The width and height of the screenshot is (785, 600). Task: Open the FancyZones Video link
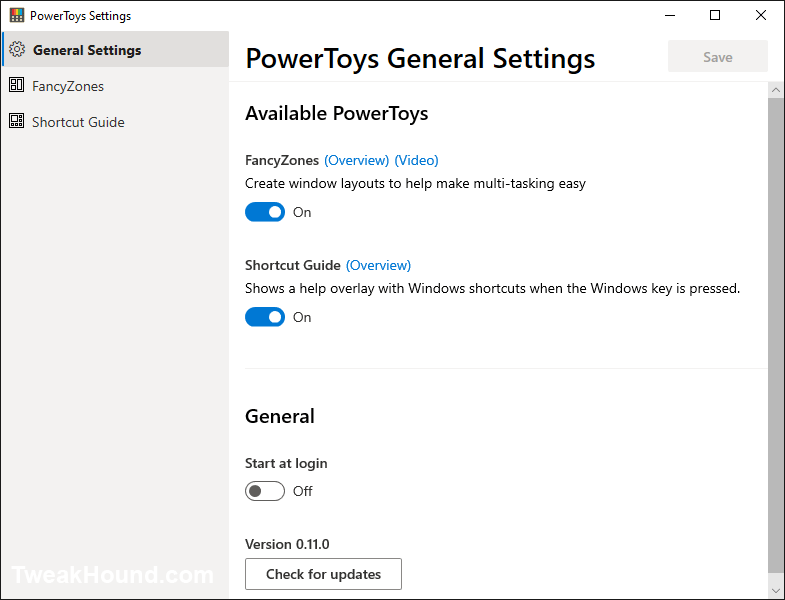click(417, 160)
